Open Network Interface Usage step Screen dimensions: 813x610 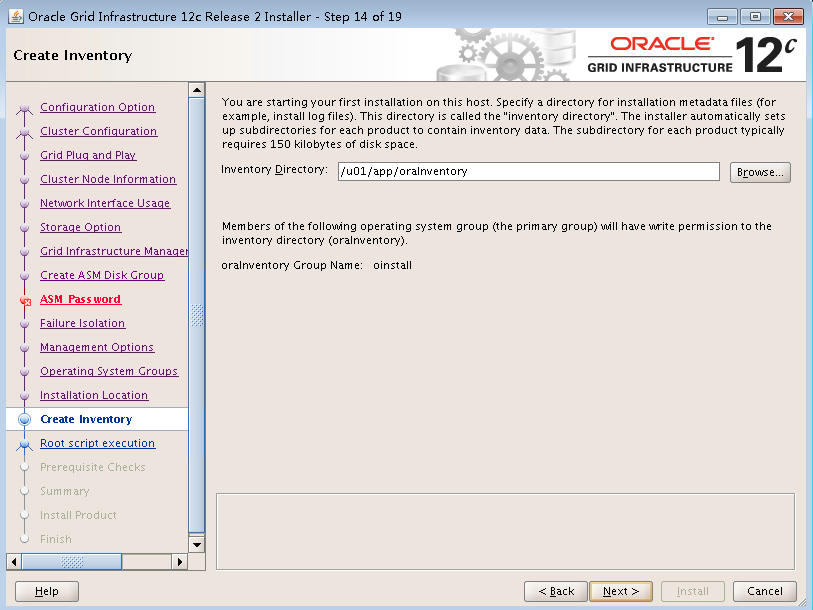pos(105,203)
